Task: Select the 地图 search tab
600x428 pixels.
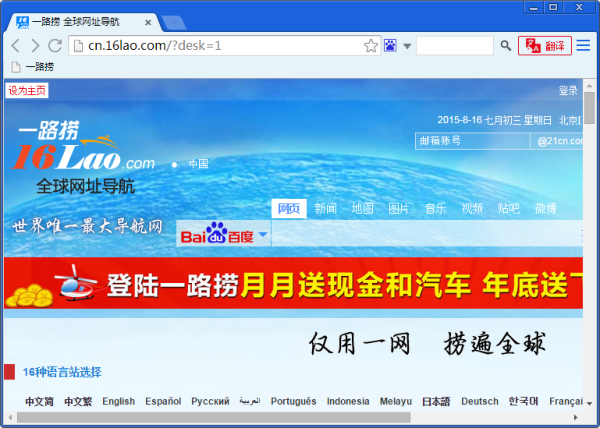Action: [x=362, y=208]
